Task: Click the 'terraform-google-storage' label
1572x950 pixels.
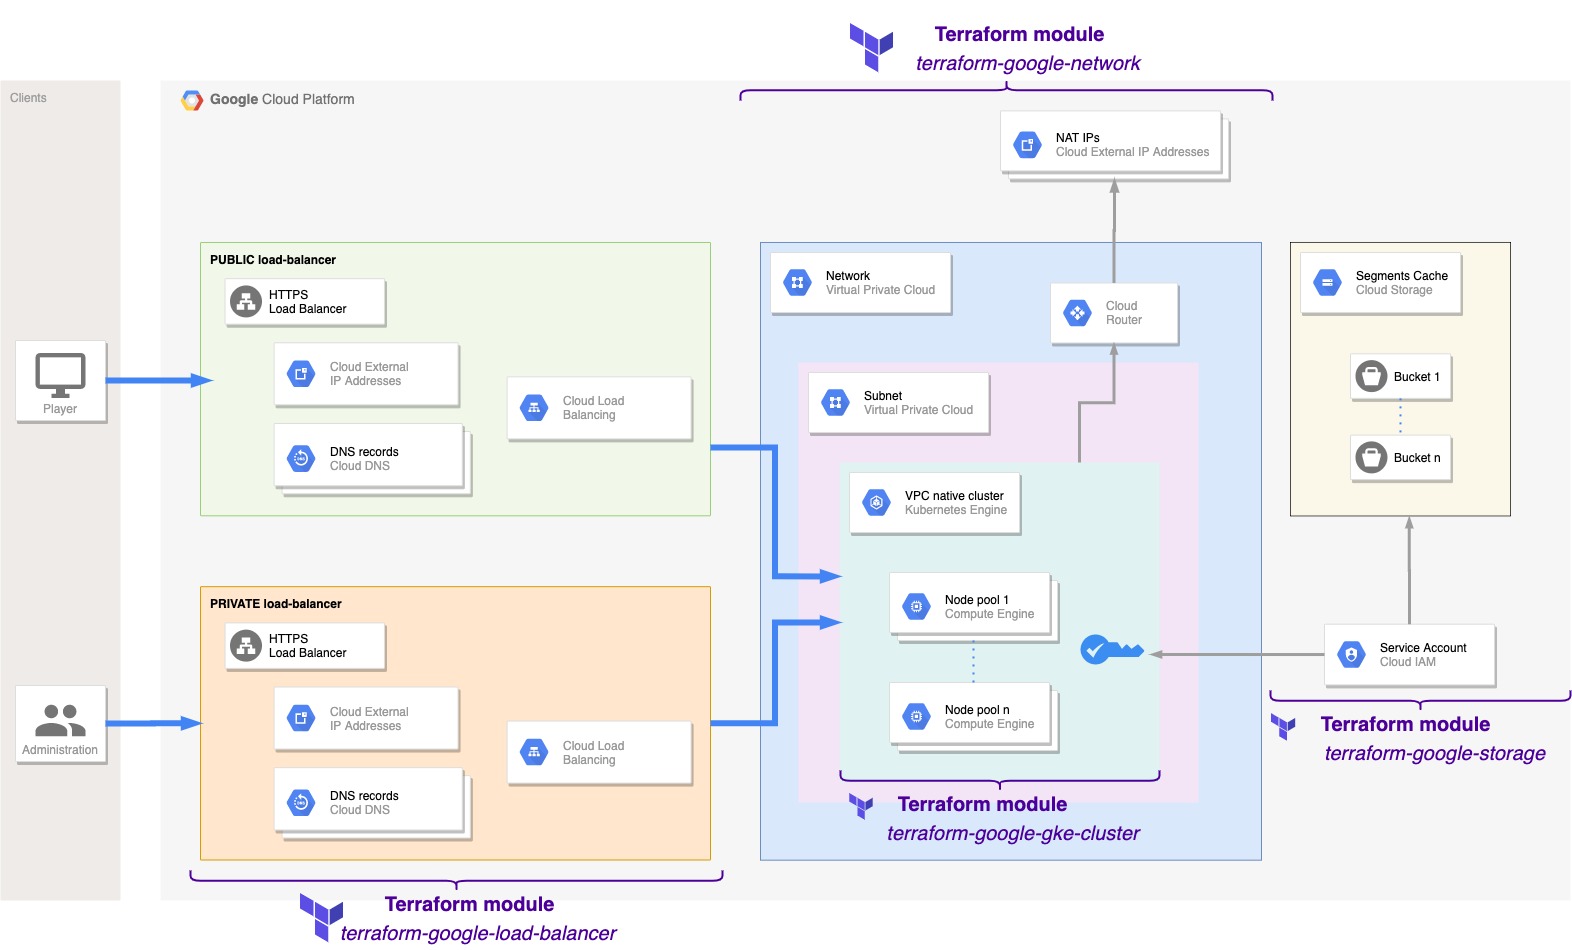Action: click(1435, 753)
